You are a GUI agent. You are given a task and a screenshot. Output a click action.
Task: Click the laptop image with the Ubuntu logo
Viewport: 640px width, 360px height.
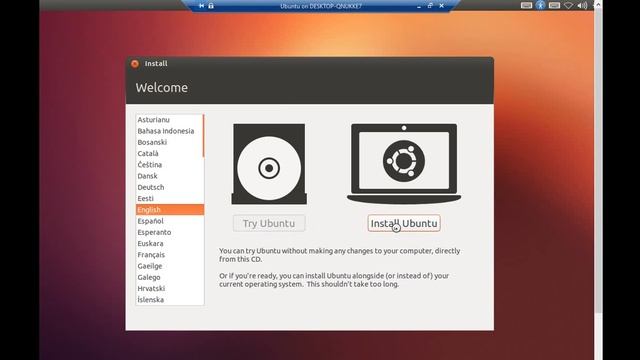pyautogui.click(x=404, y=164)
